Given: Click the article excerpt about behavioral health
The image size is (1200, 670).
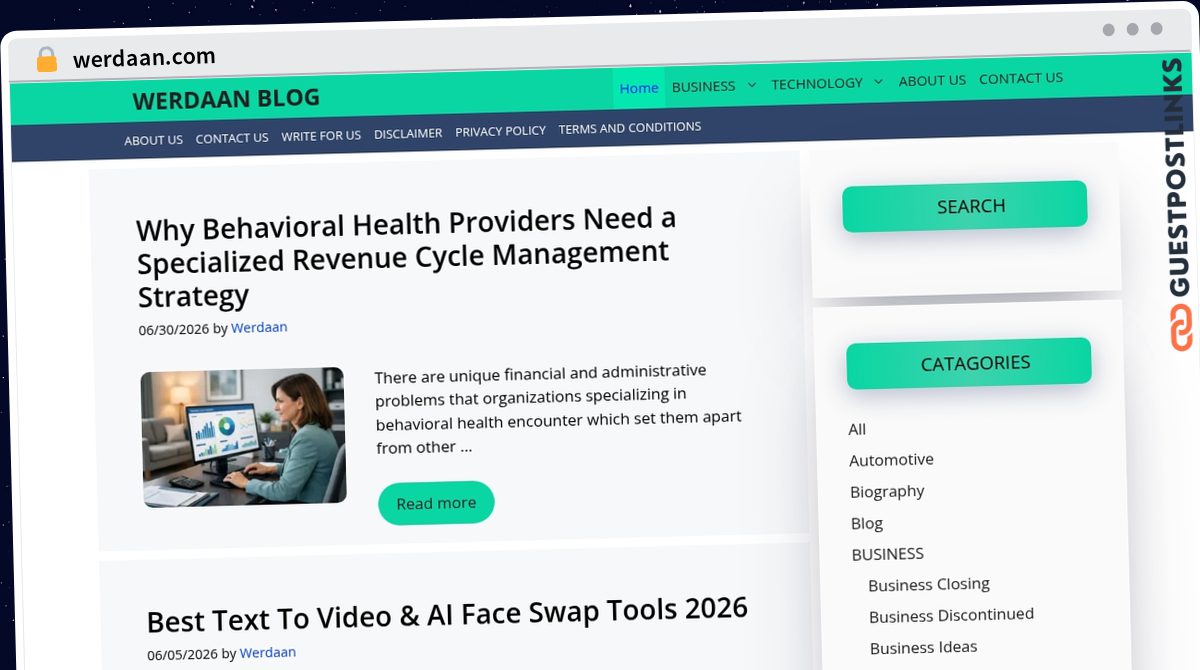Looking at the screenshot, I should pyautogui.click(x=558, y=409).
